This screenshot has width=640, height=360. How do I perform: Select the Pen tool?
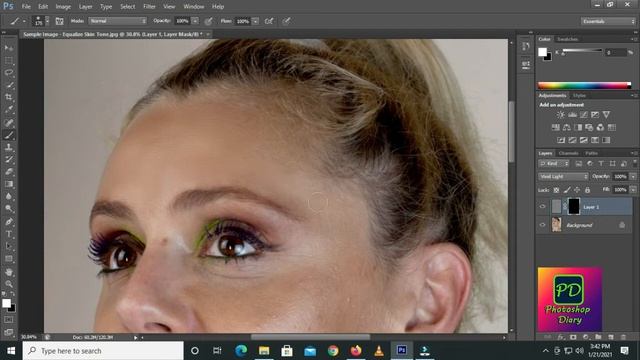[x=9, y=222]
